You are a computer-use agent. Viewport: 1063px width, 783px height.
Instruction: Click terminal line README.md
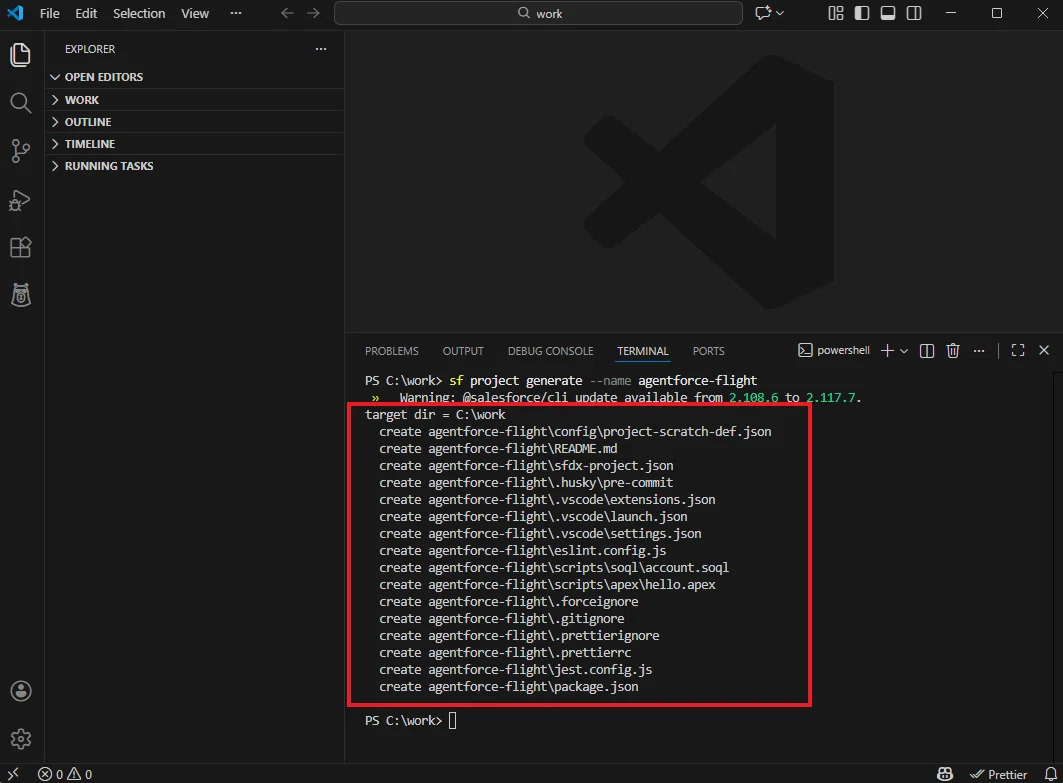point(498,449)
